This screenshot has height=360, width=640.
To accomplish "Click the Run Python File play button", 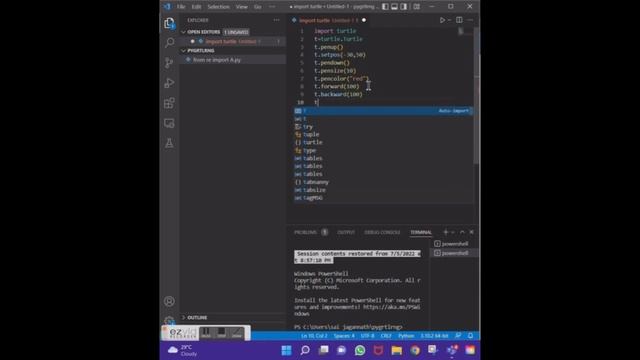I will coord(442,20).
